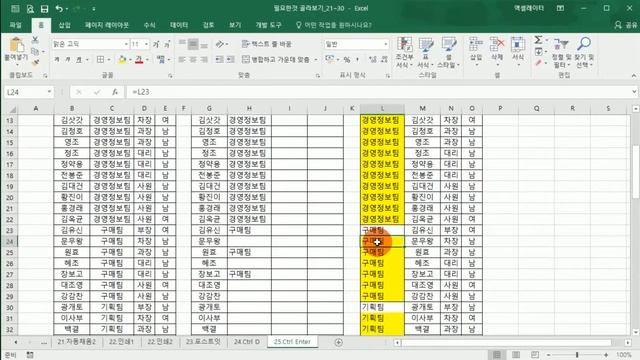Screen dimensions: 640x360
Task: Switch to the 수식 Formulas tab
Action: [x=149, y=25]
